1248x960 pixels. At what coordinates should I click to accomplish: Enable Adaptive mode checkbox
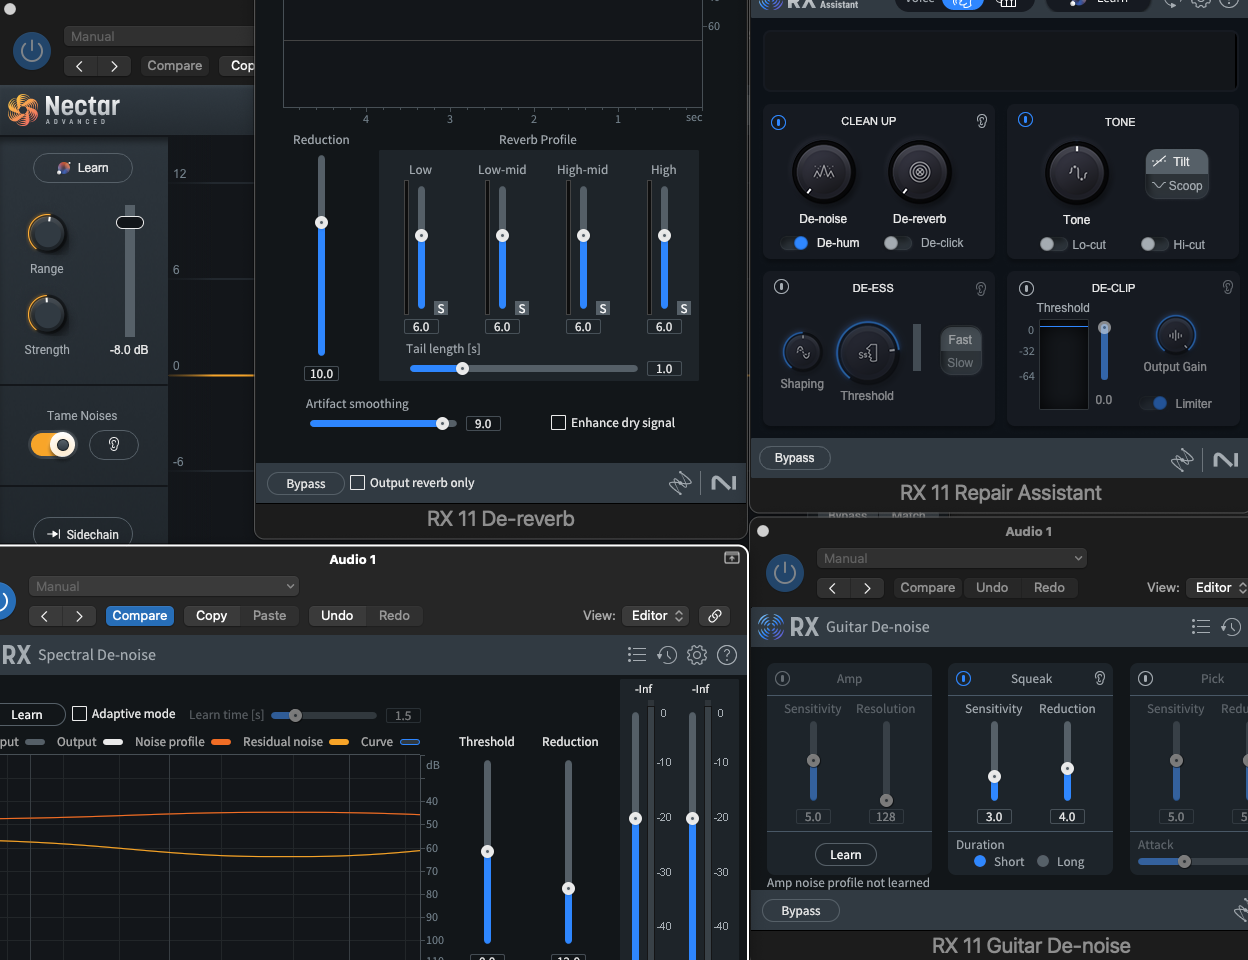point(80,714)
